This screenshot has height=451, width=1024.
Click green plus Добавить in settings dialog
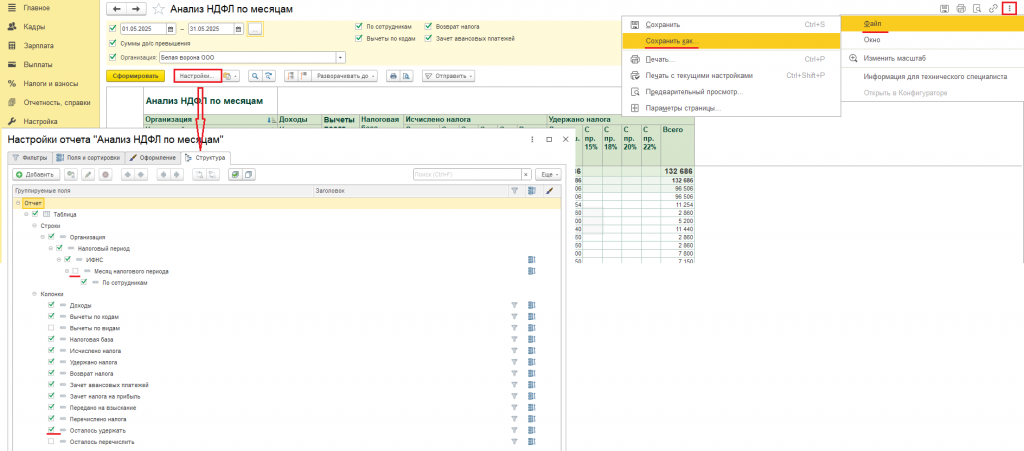coord(35,174)
